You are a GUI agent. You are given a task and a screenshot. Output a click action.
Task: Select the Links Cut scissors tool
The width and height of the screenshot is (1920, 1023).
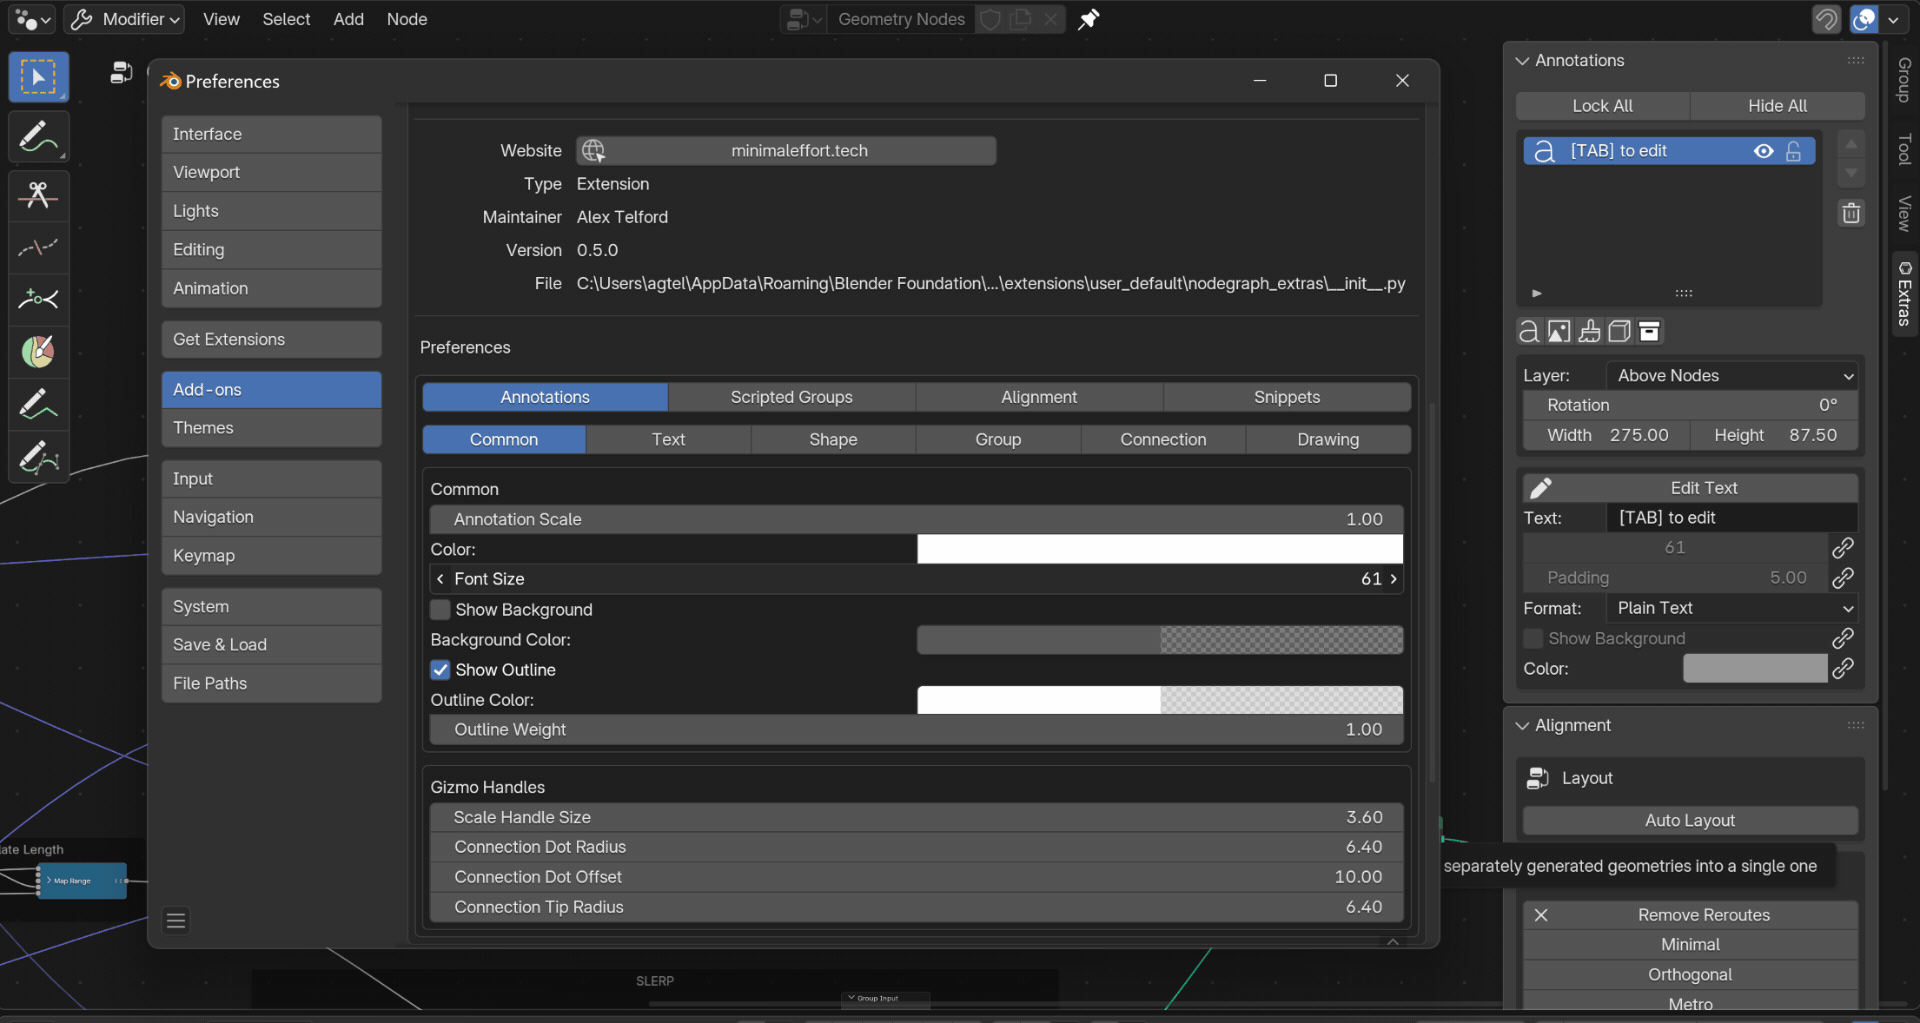pyautogui.click(x=38, y=195)
